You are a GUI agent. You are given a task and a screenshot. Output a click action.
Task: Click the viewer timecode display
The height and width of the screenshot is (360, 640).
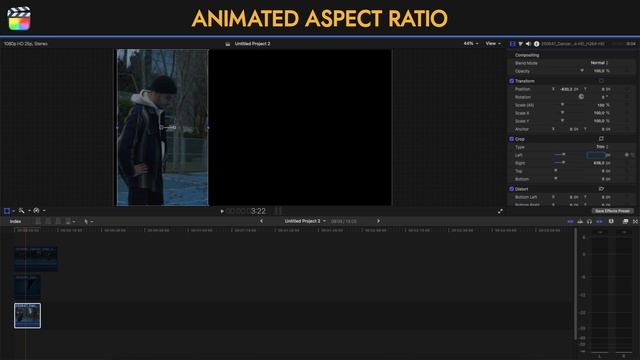[246, 211]
